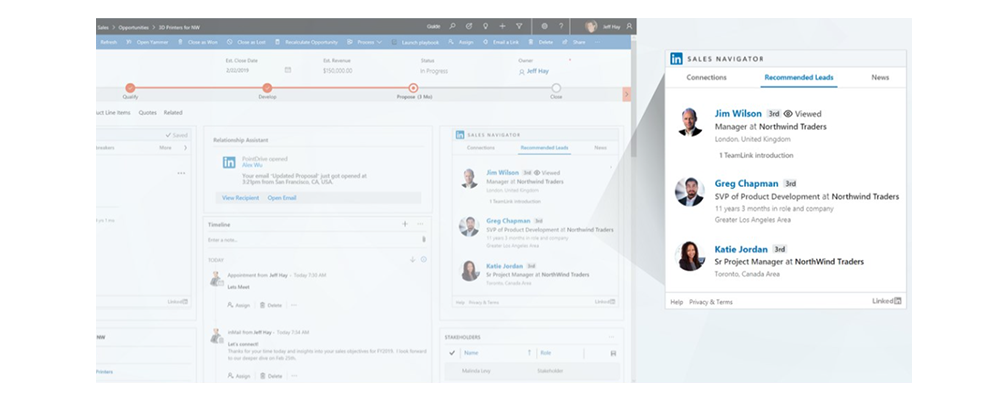This screenshot has width=1000, height=400.
Task: Switch to the Related tab
Action: click(x=173, y=112)
